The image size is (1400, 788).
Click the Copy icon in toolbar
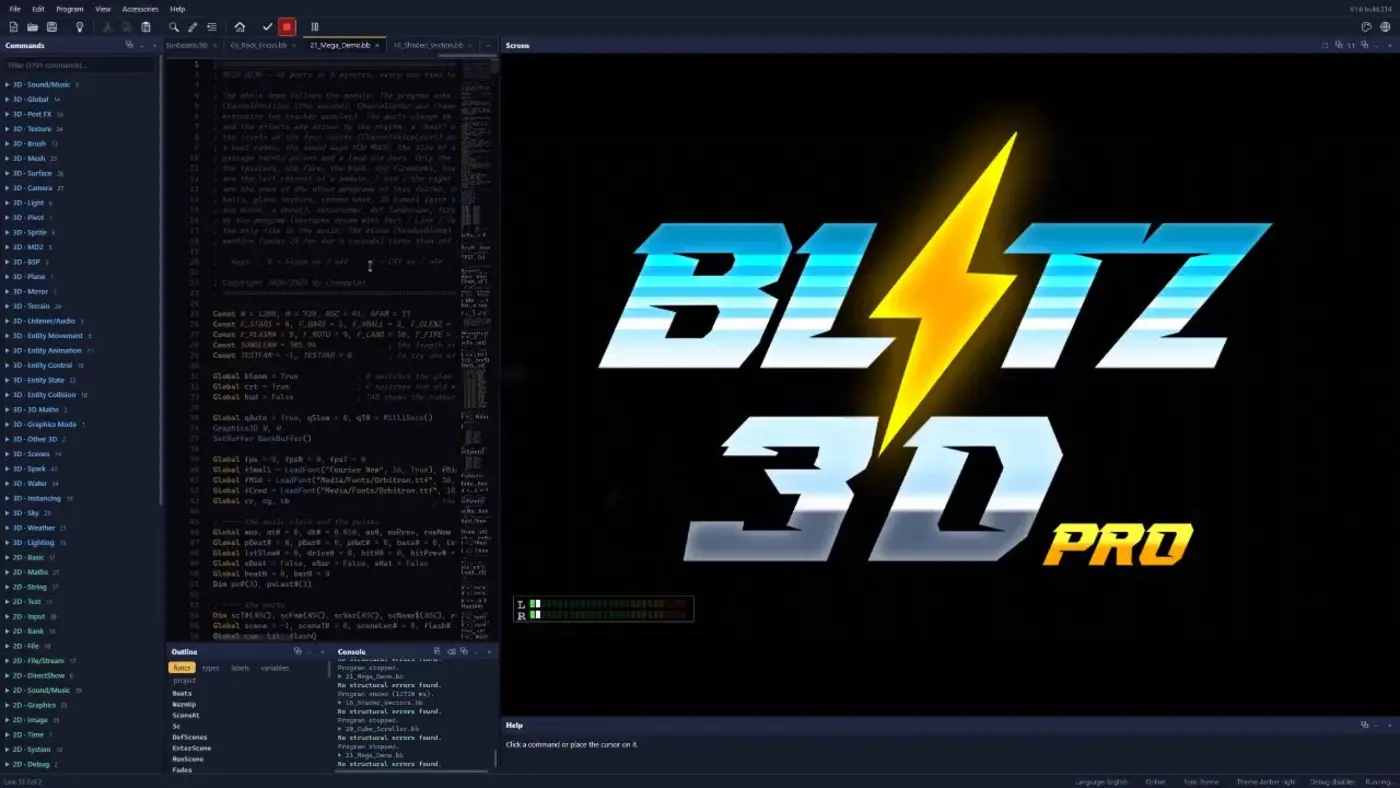tap(126, 27)
